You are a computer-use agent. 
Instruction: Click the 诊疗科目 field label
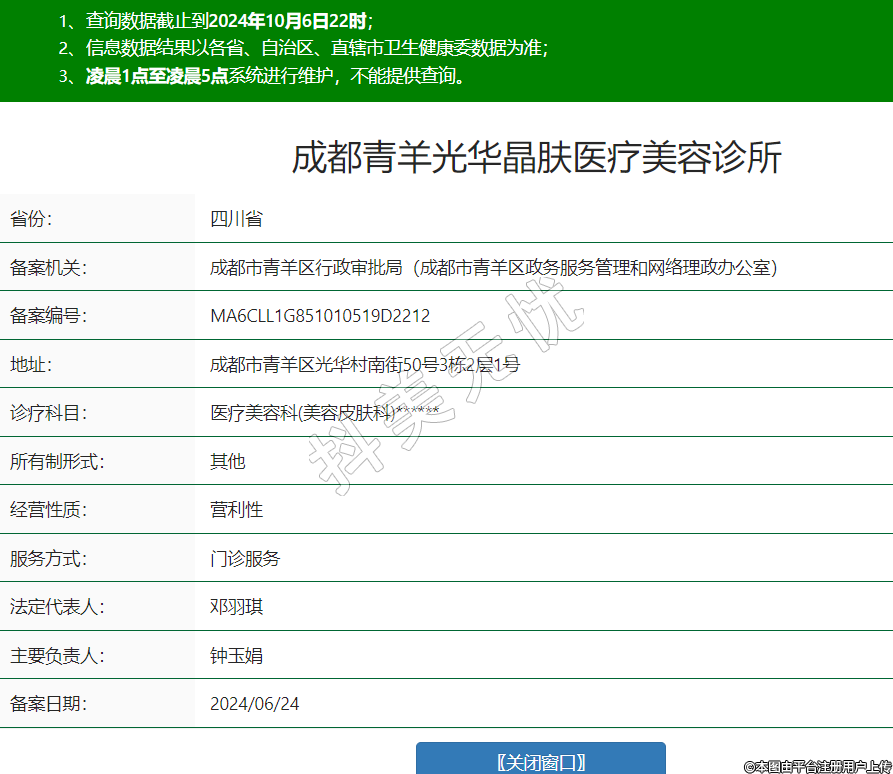click(x=49, y=413)
